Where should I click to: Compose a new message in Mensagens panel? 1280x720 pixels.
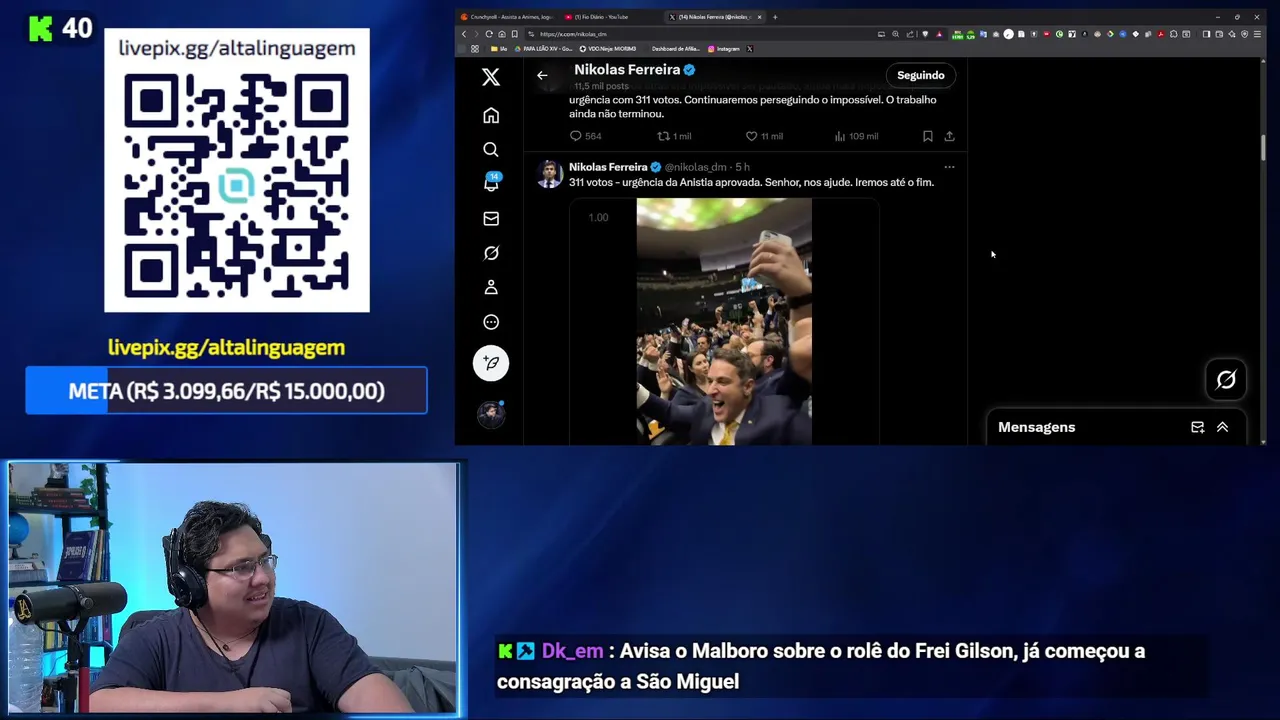click(x=1197, y=427)
